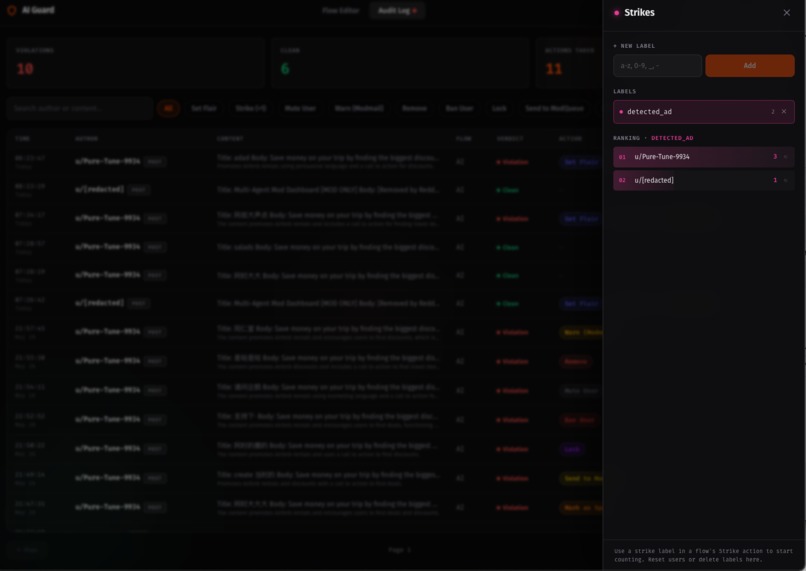The height and width of the screenshot is (571, 806).
Task: Select the detected_ad label
Action: click(704, 112)
